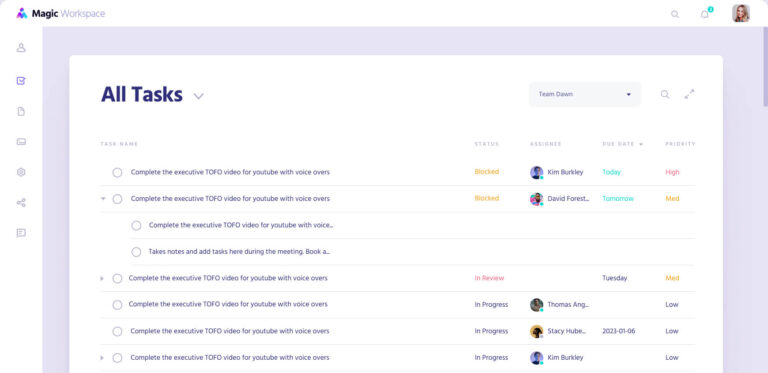This screenshot has height=373, width=768.
Task: Click the 'Tuesday' due date
Action: pyautogui.click(x=615, y=278)
